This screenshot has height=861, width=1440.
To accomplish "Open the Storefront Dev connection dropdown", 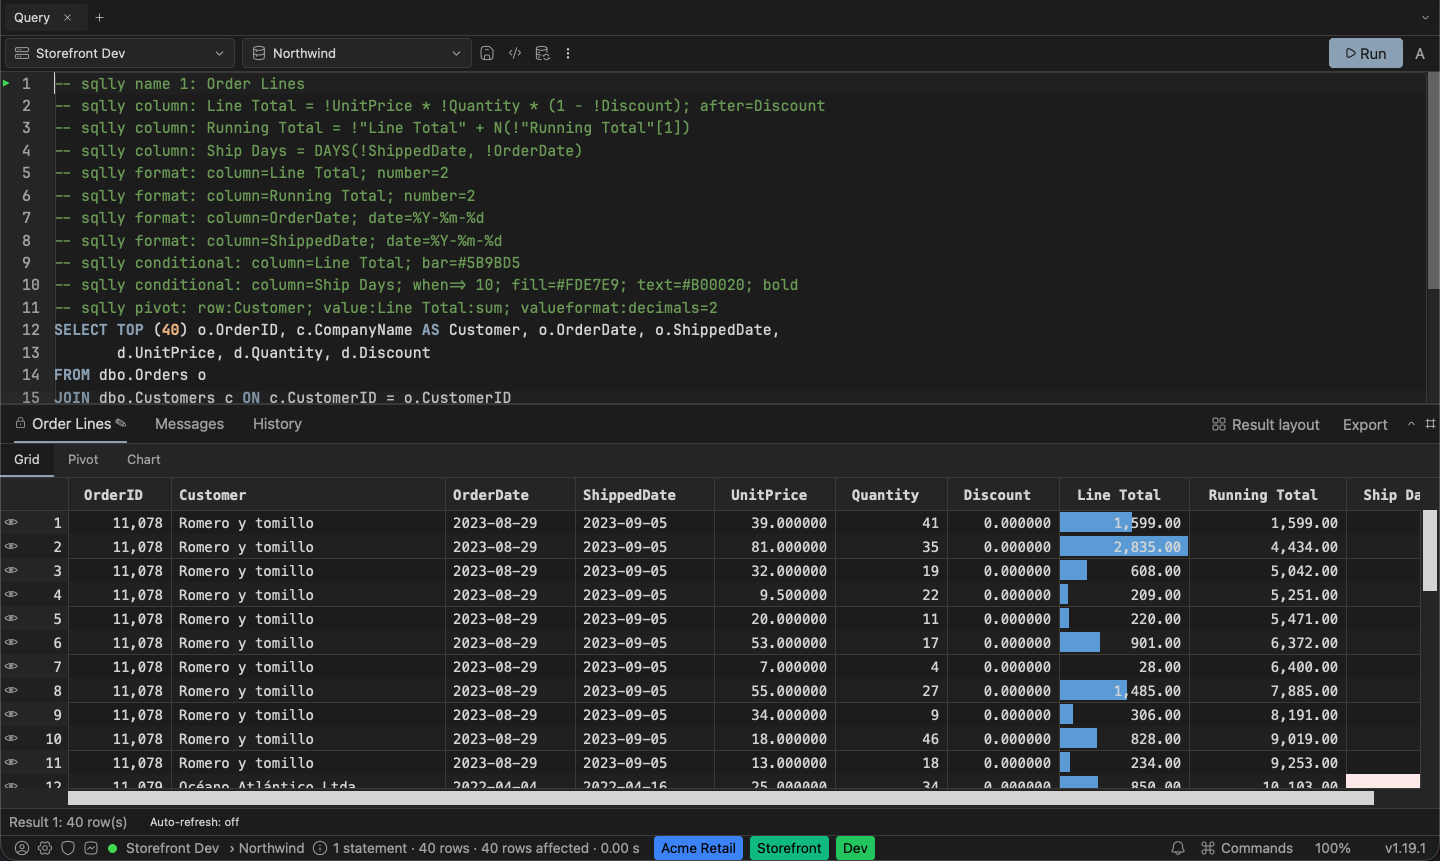I will click(120, 53).
